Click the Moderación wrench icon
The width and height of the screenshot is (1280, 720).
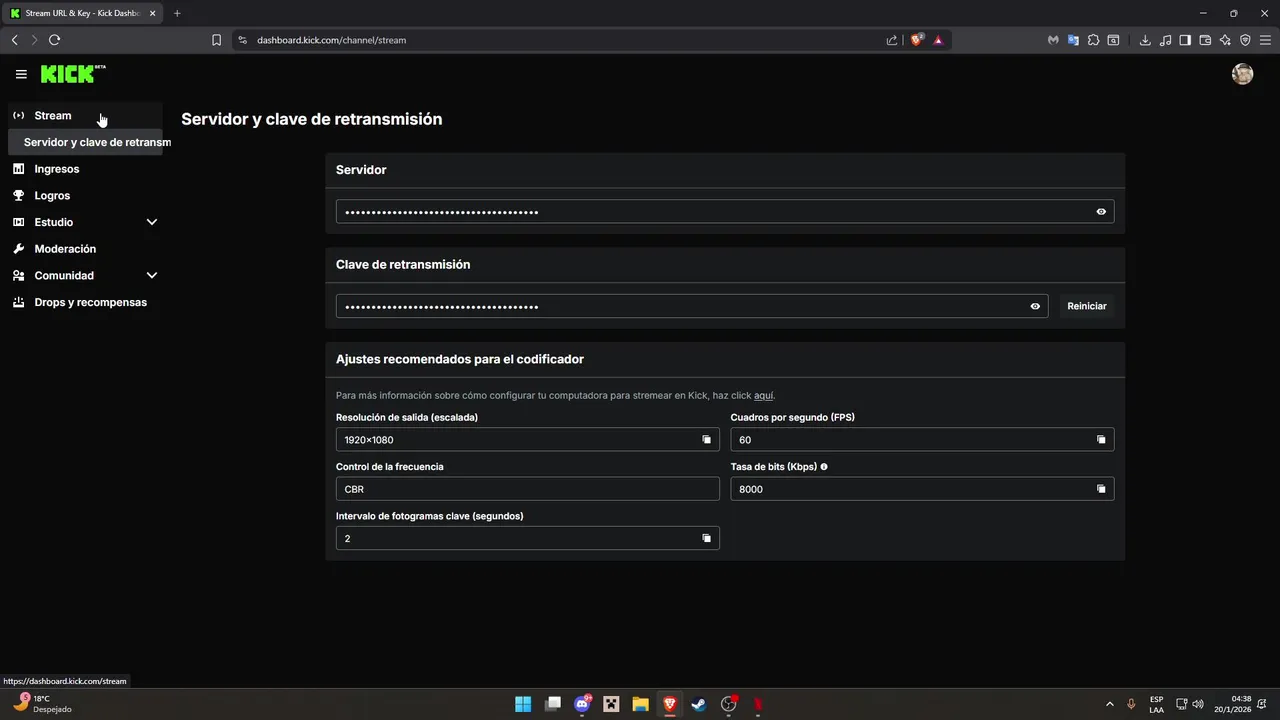(18, 249)
